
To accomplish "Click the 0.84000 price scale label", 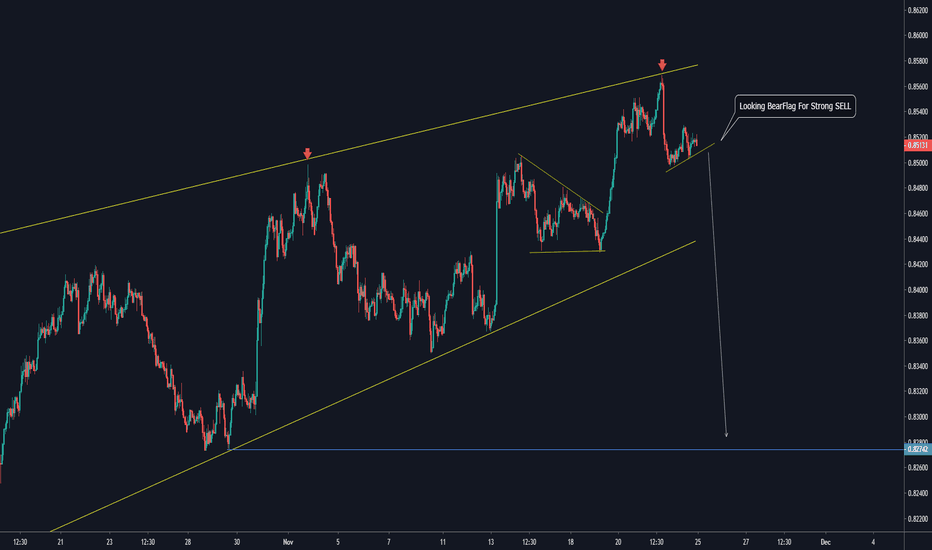I will point(917,290).
